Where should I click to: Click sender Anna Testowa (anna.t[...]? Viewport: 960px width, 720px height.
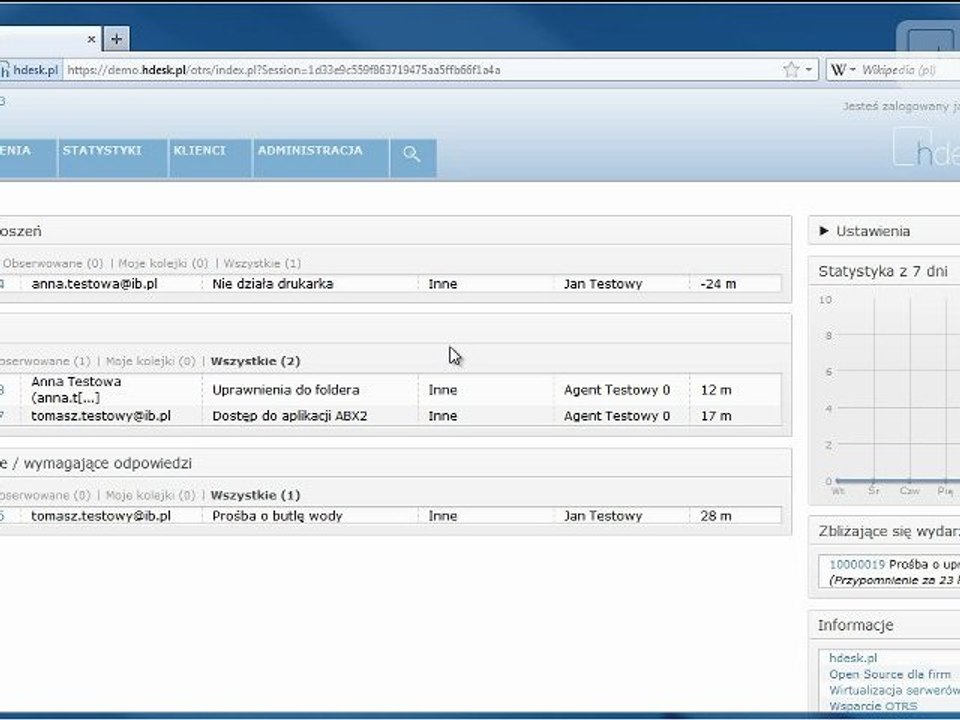[76, 390]
